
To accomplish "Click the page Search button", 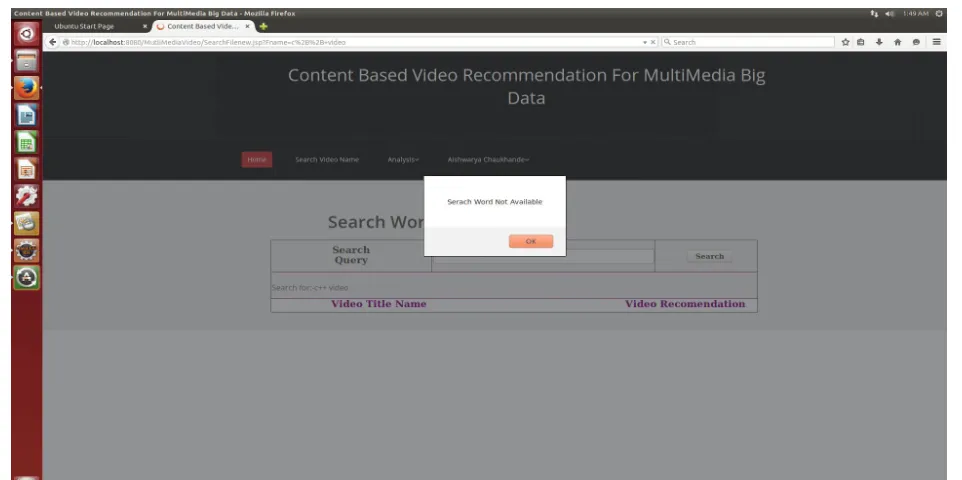I will [x=709, y=257].
